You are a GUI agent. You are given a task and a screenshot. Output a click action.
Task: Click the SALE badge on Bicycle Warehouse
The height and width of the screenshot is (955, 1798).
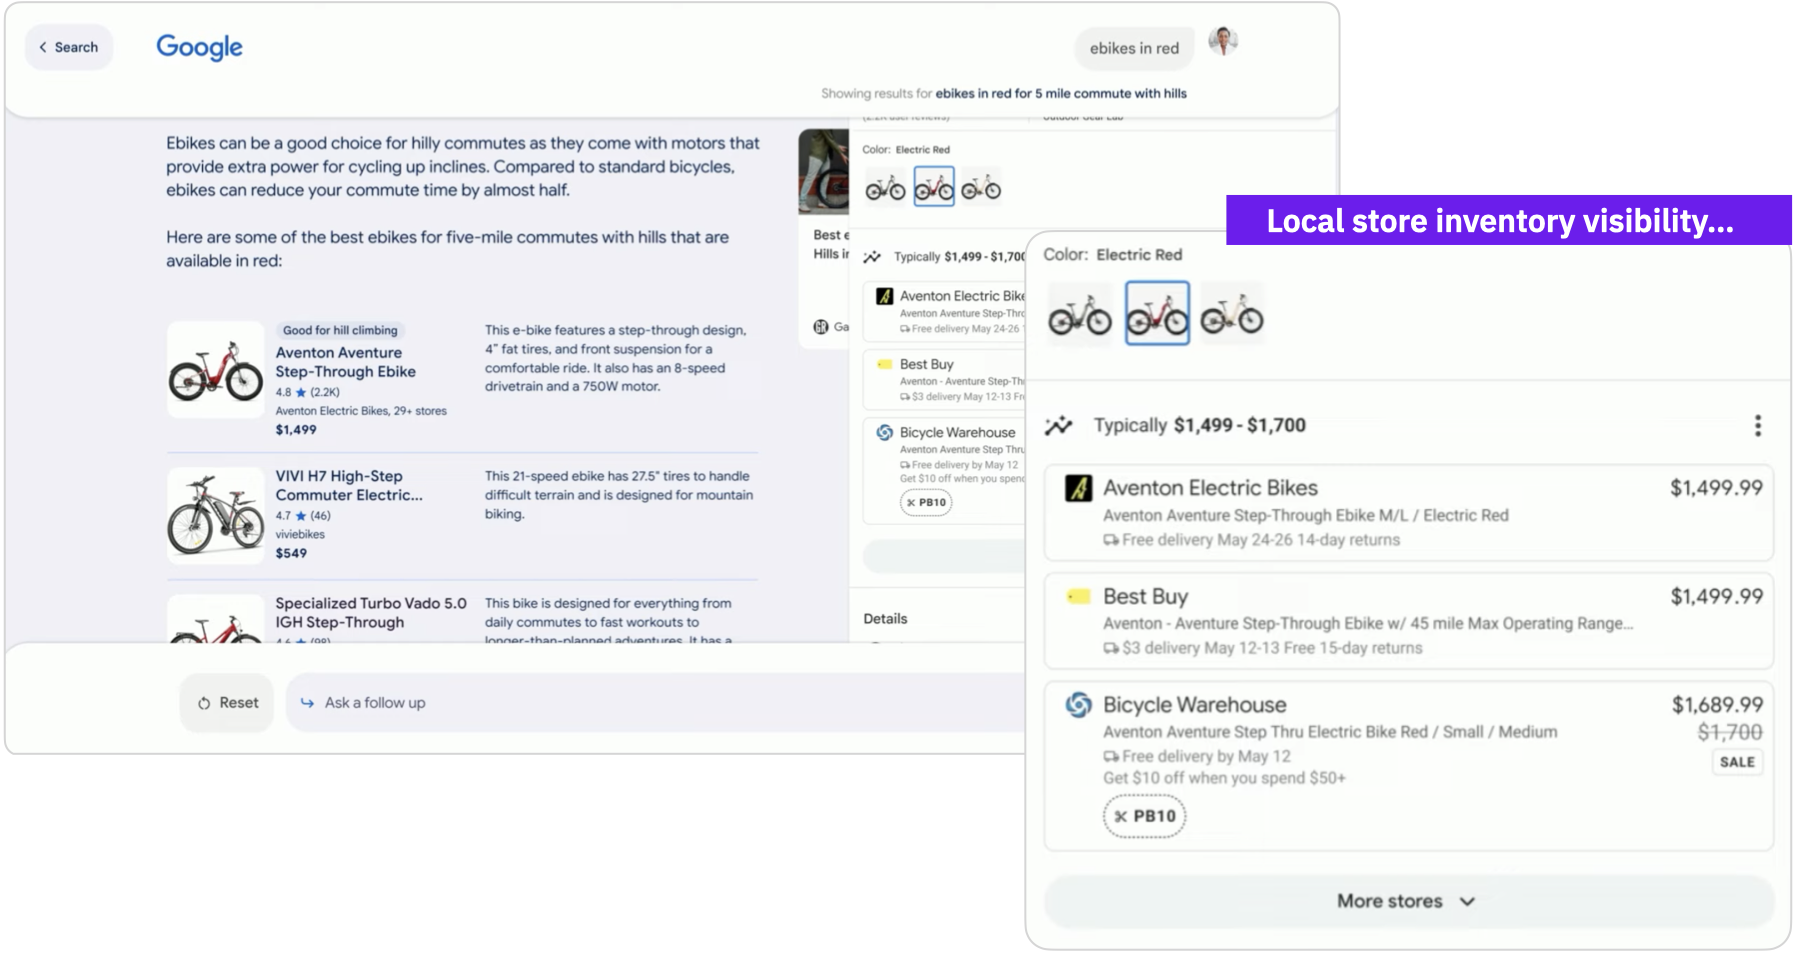(1736, 762)
